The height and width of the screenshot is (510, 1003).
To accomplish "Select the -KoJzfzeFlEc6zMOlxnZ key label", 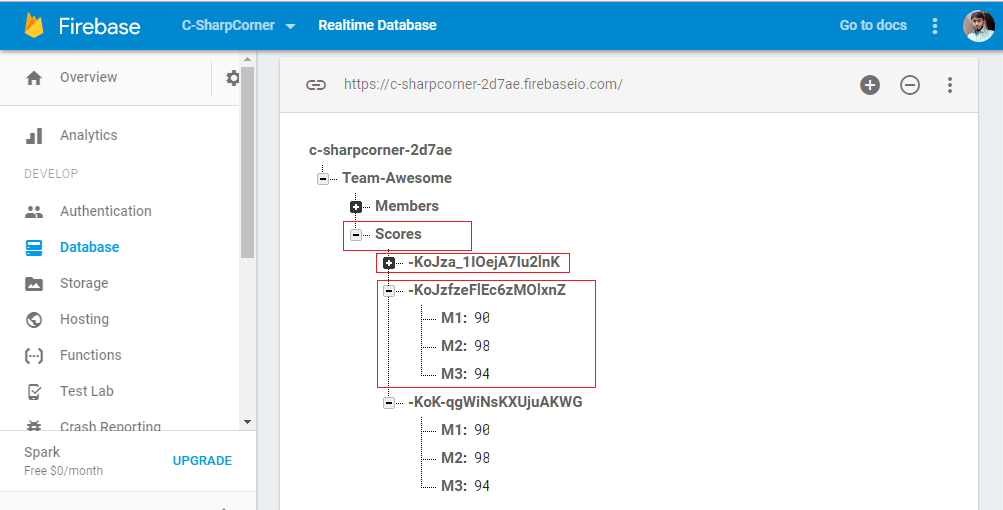I will pos(487,290).
